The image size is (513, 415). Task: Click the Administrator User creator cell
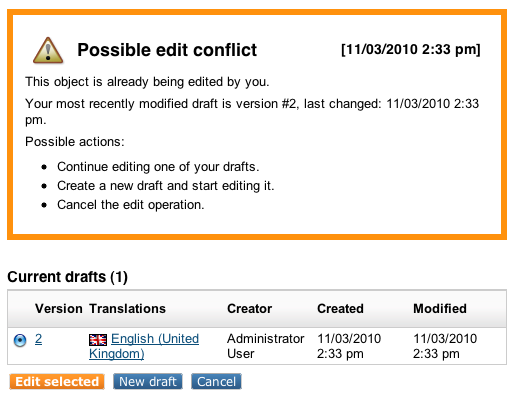point(265,346)
